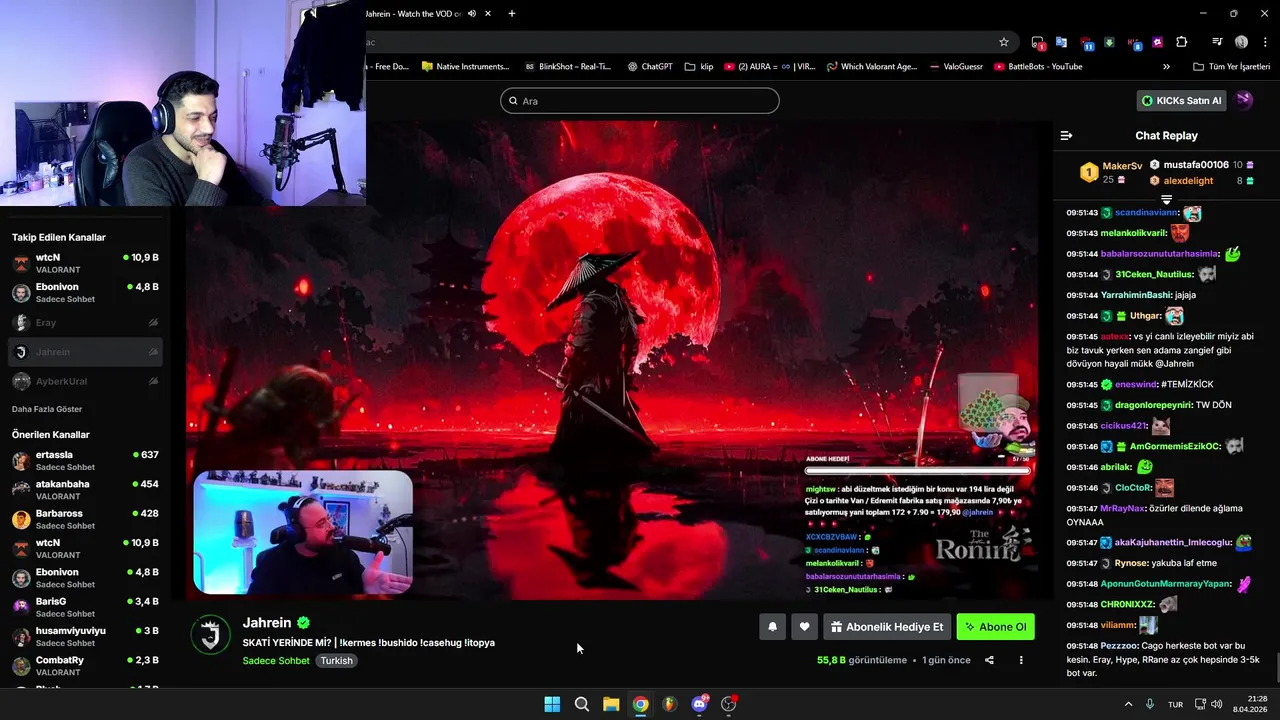Click Pezzzoo username in chat replay
Viewport: 1280px width, 720px height.
coord(1119,646)
